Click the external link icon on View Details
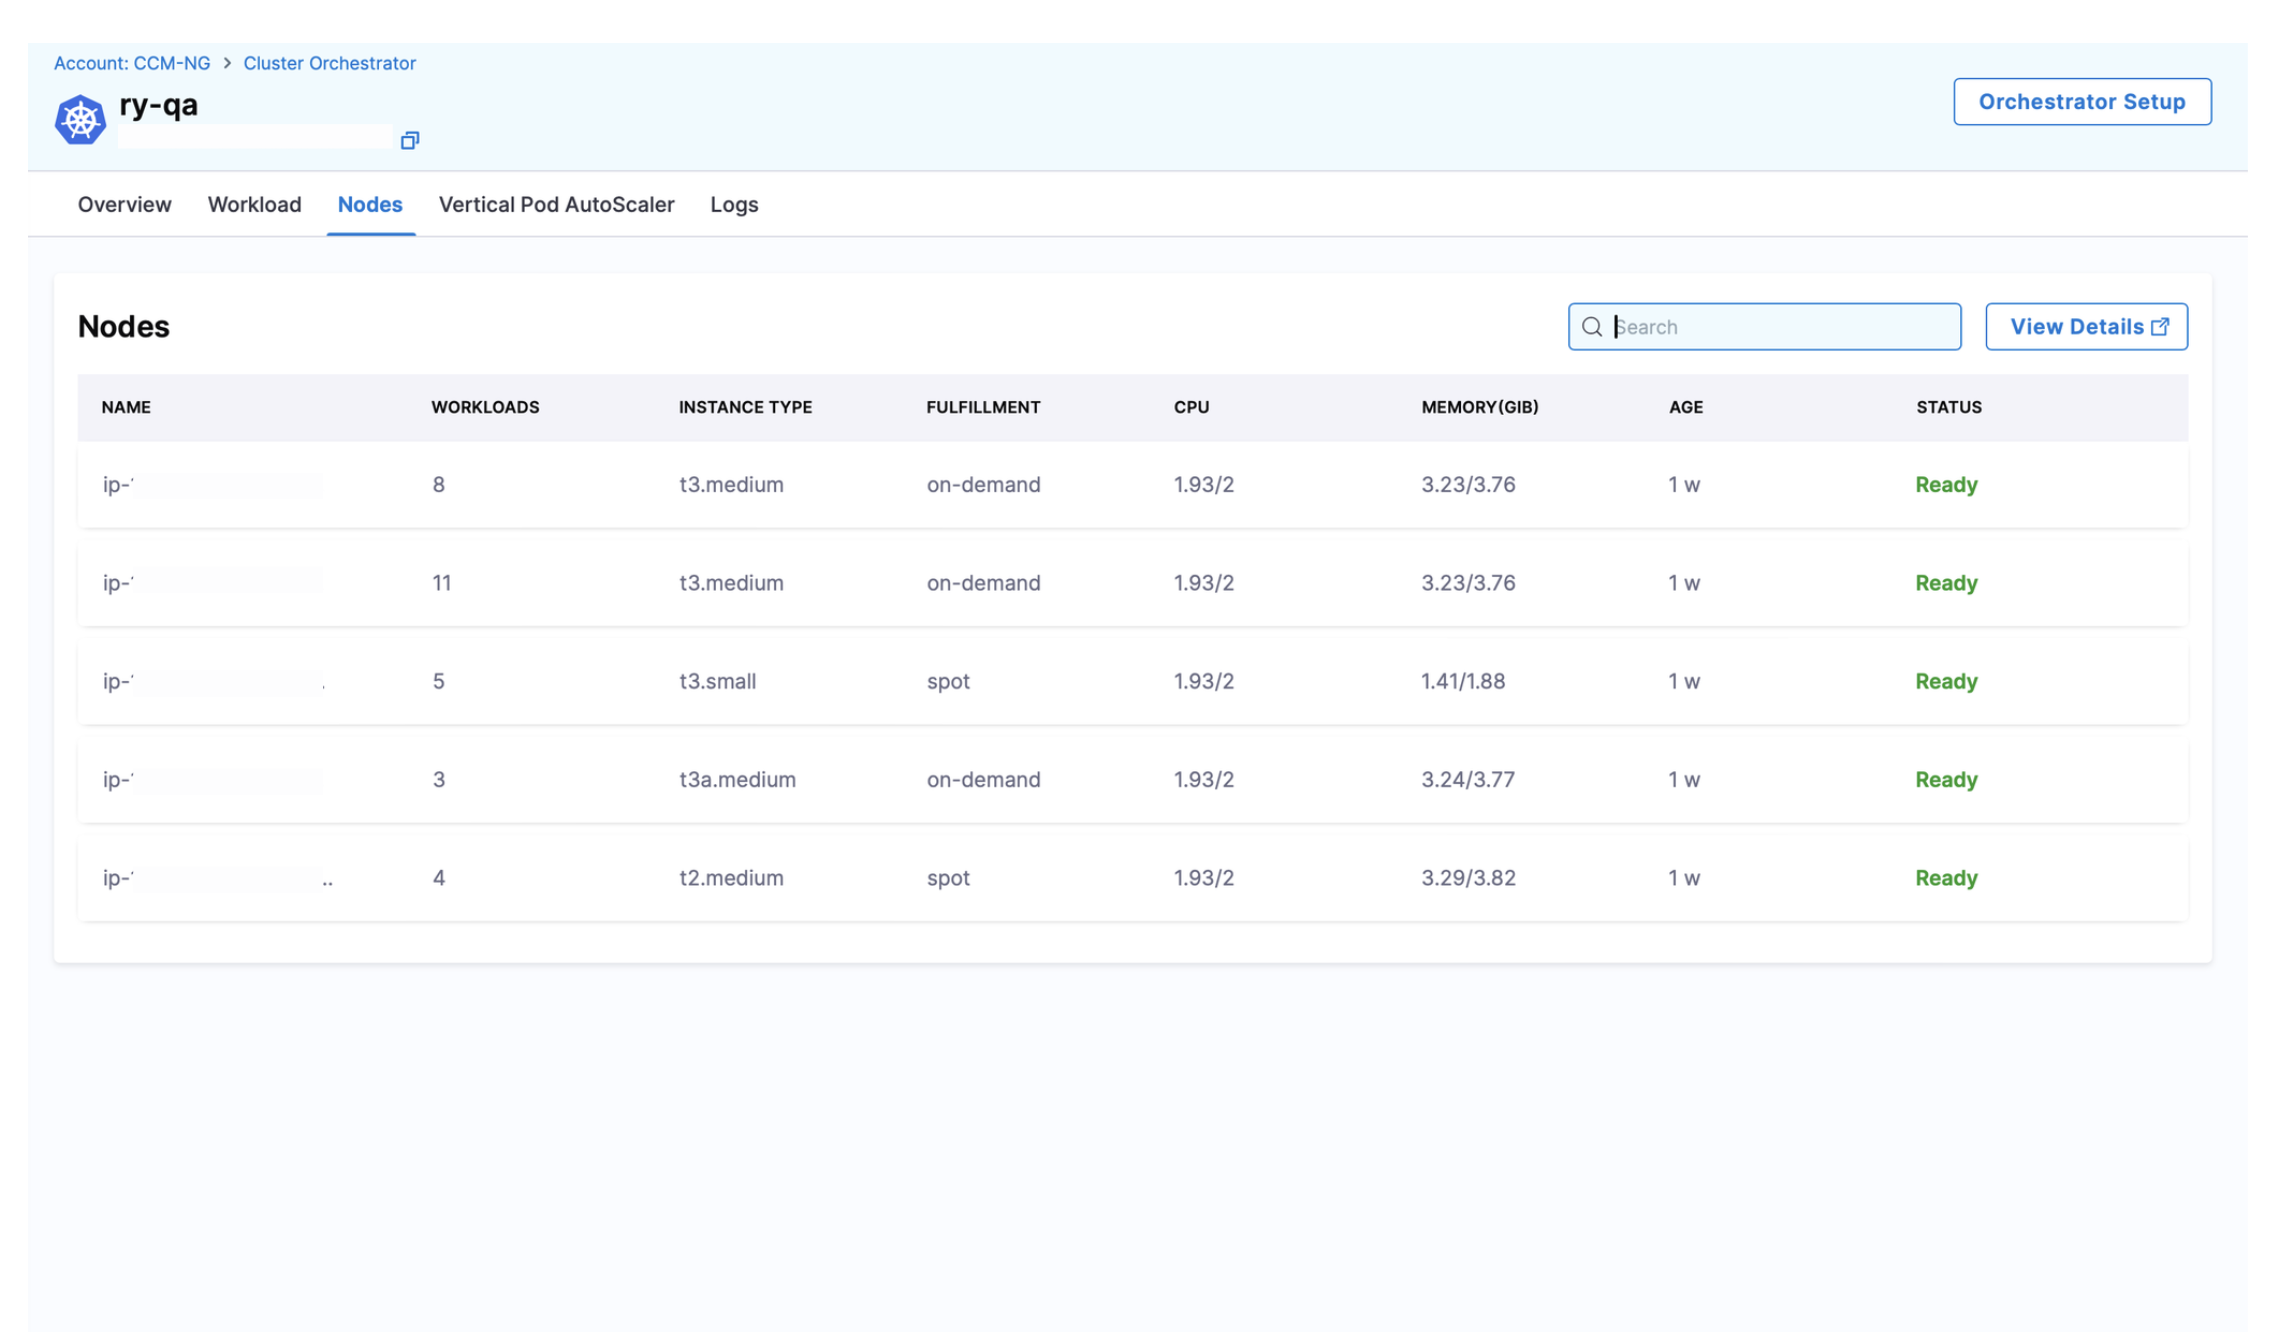 (x=2160, y=327)
